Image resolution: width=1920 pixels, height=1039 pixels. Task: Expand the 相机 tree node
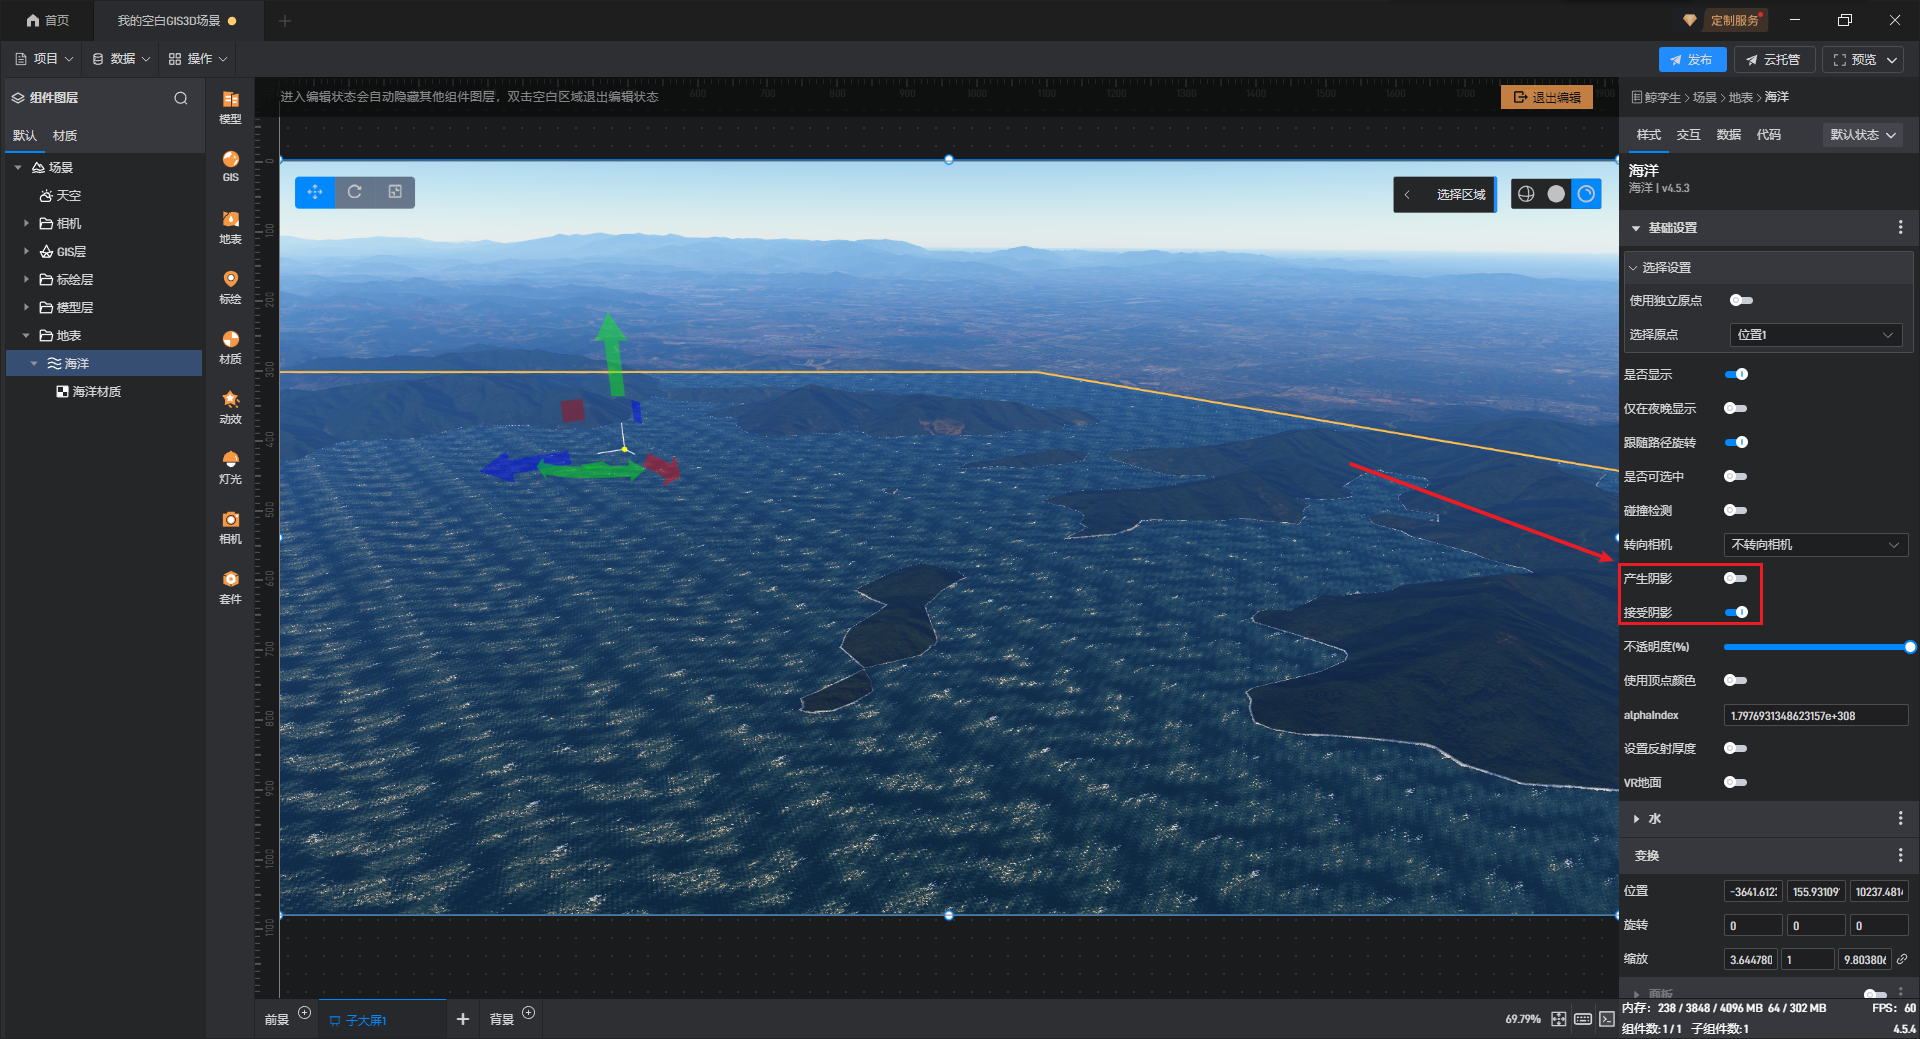(x=26, y=223)
